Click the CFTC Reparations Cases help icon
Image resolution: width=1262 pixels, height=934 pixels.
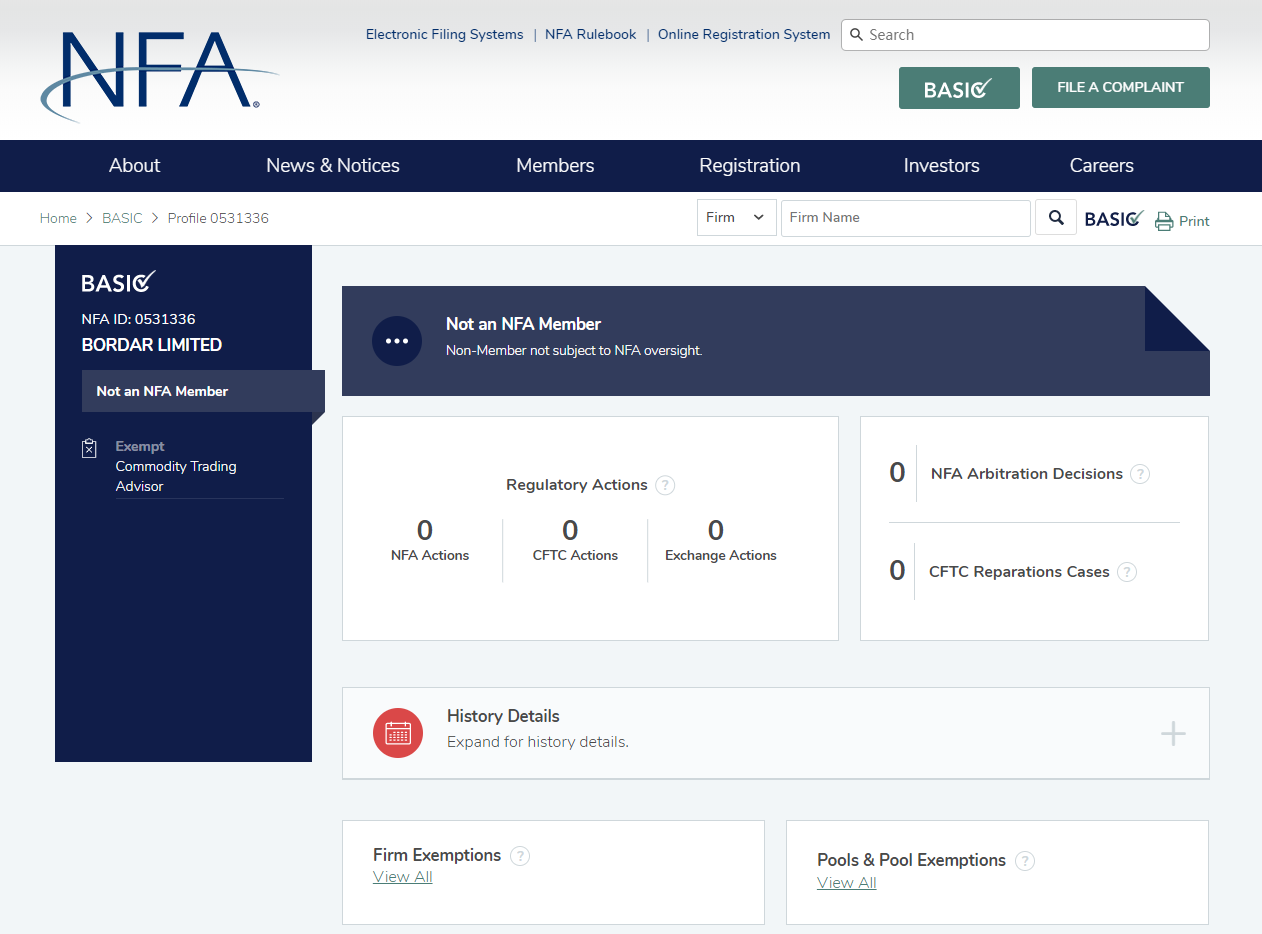coord(1127,572)
